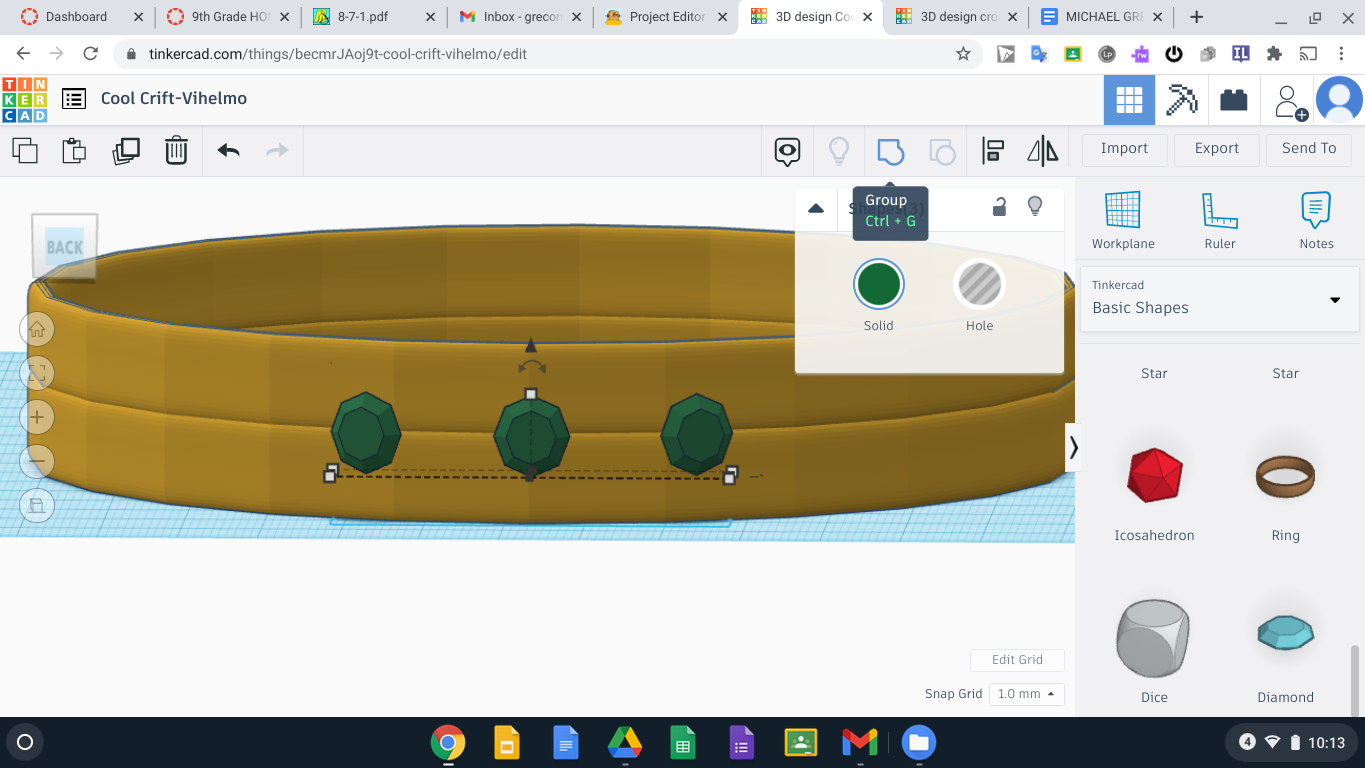Select the Mirror/Flip tool
This screenshot has width=1365, height=768.
(1041, 150)
